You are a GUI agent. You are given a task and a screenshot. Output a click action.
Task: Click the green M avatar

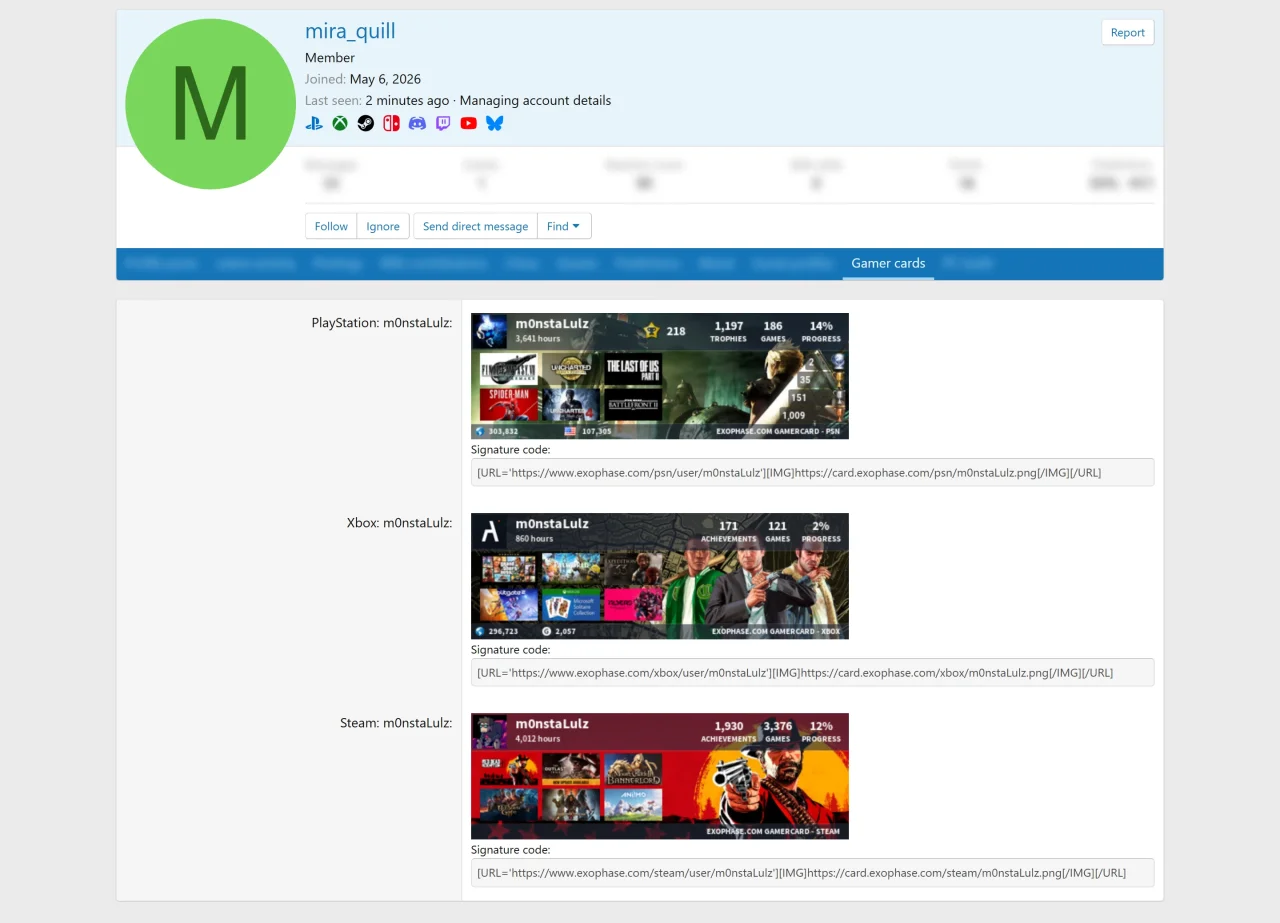click(x=210, y=104)
